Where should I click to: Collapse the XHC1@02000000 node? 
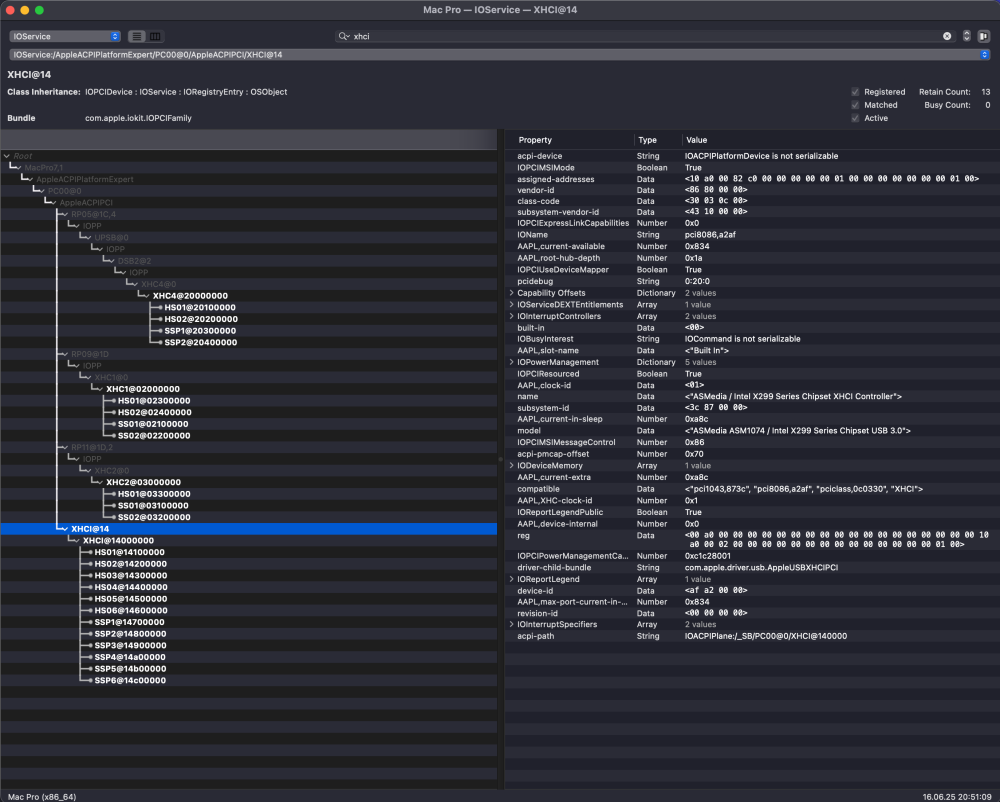[99, 389]
